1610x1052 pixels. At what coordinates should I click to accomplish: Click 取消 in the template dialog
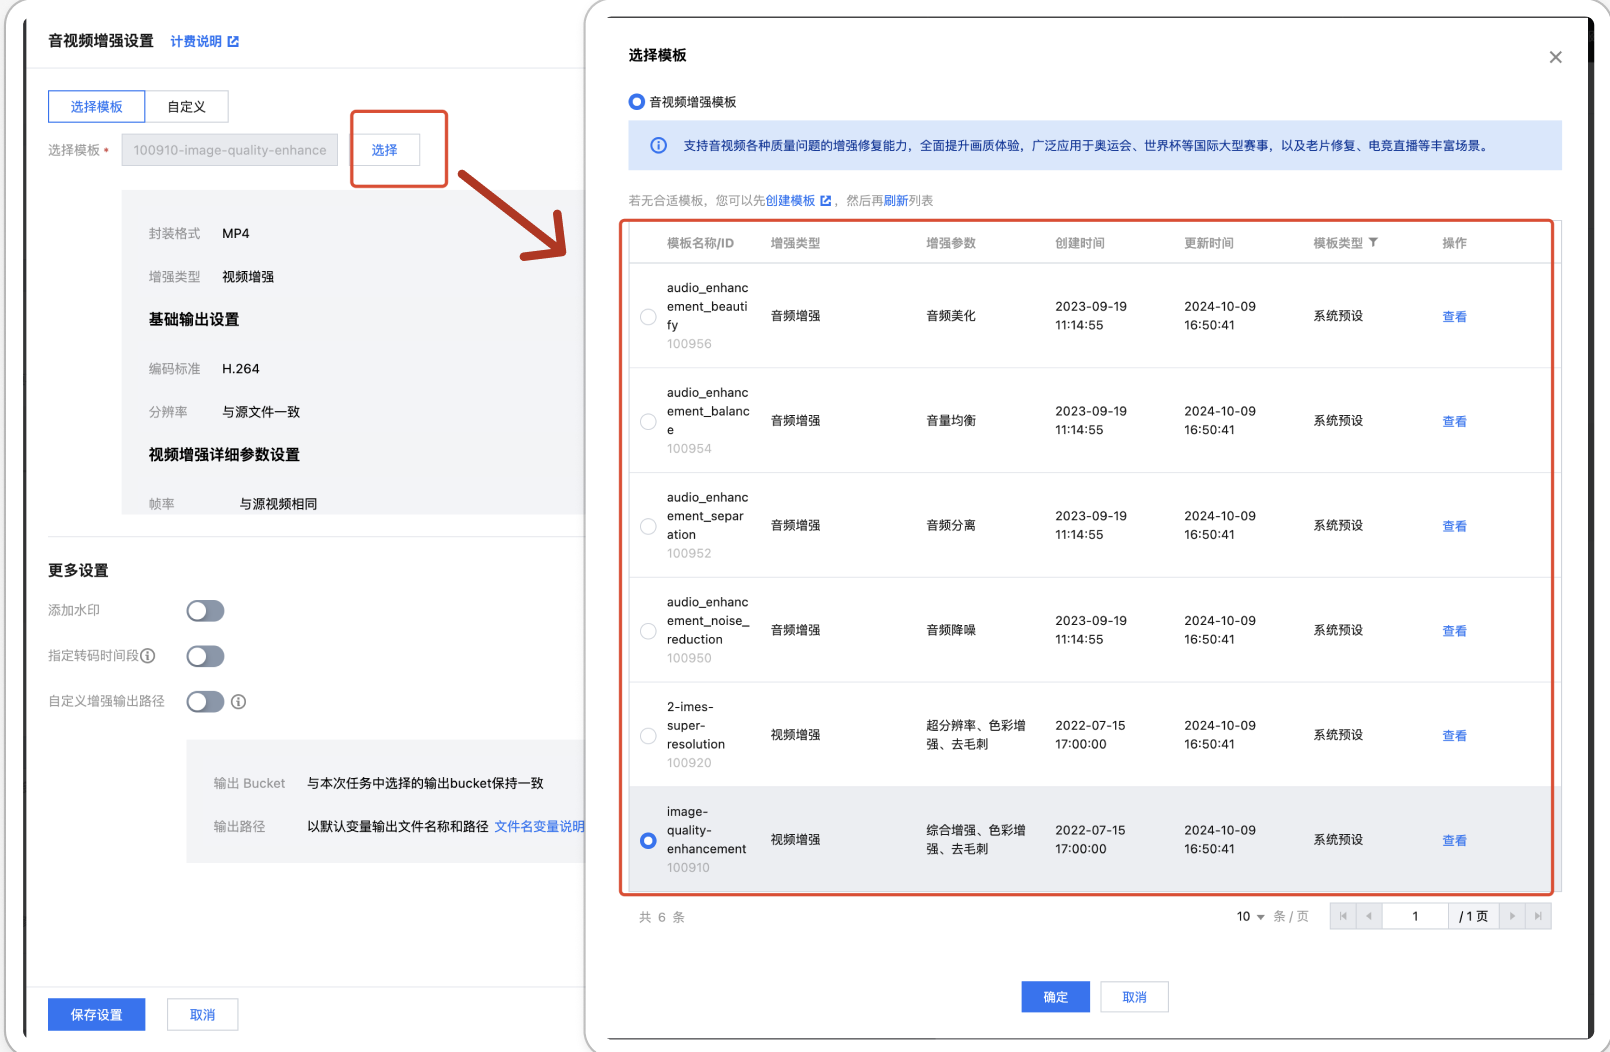click(x=1134, y=997)
